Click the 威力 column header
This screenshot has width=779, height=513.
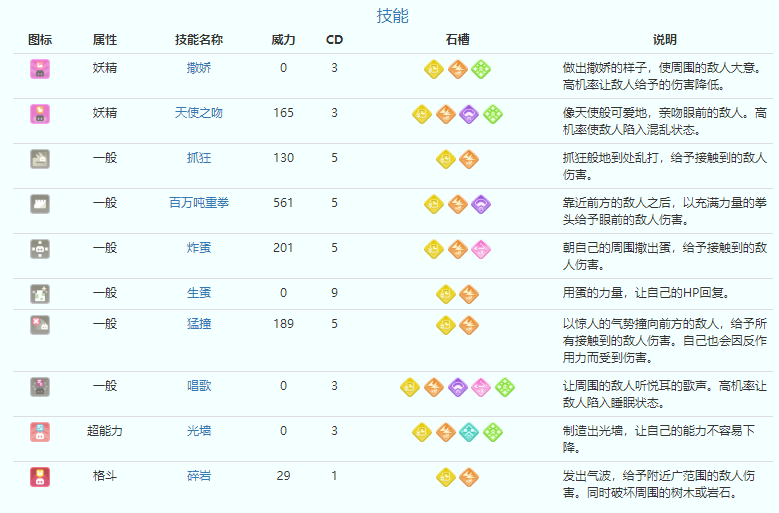(x=283, y=40)
